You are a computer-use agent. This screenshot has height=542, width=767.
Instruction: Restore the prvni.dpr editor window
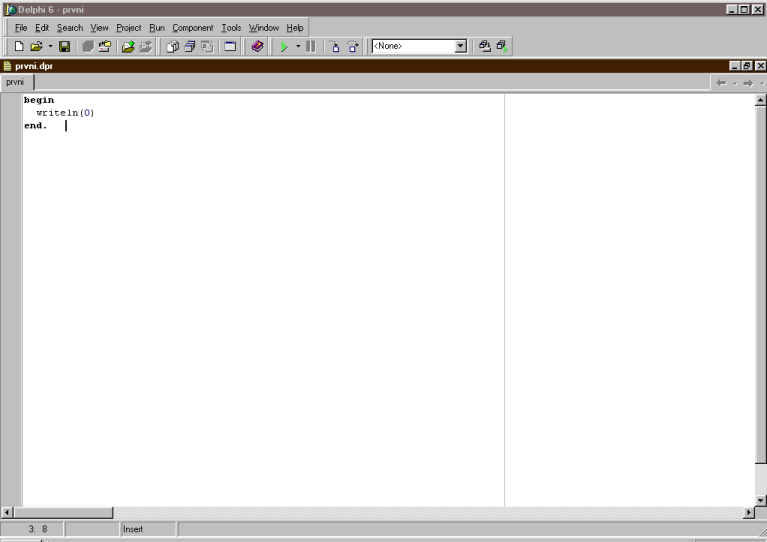coord(747,66)
